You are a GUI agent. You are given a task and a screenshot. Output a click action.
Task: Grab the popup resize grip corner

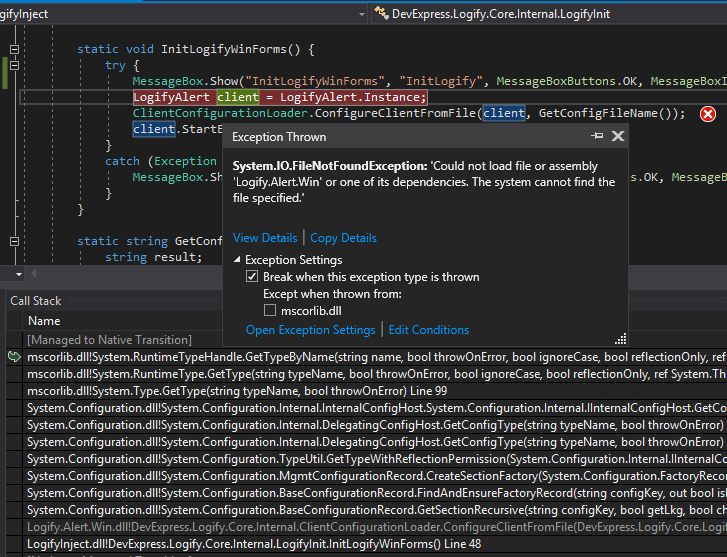pos(620,339)
